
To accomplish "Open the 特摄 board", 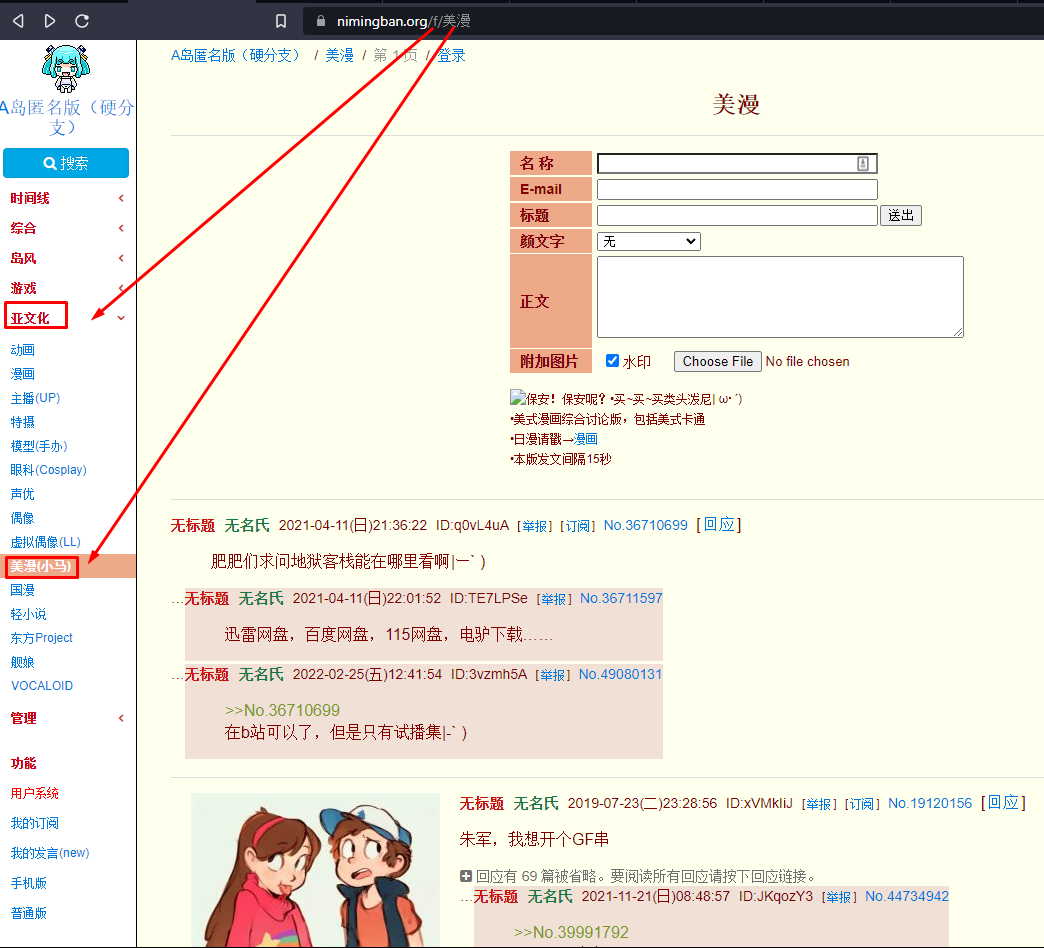I will coord(23,422).
